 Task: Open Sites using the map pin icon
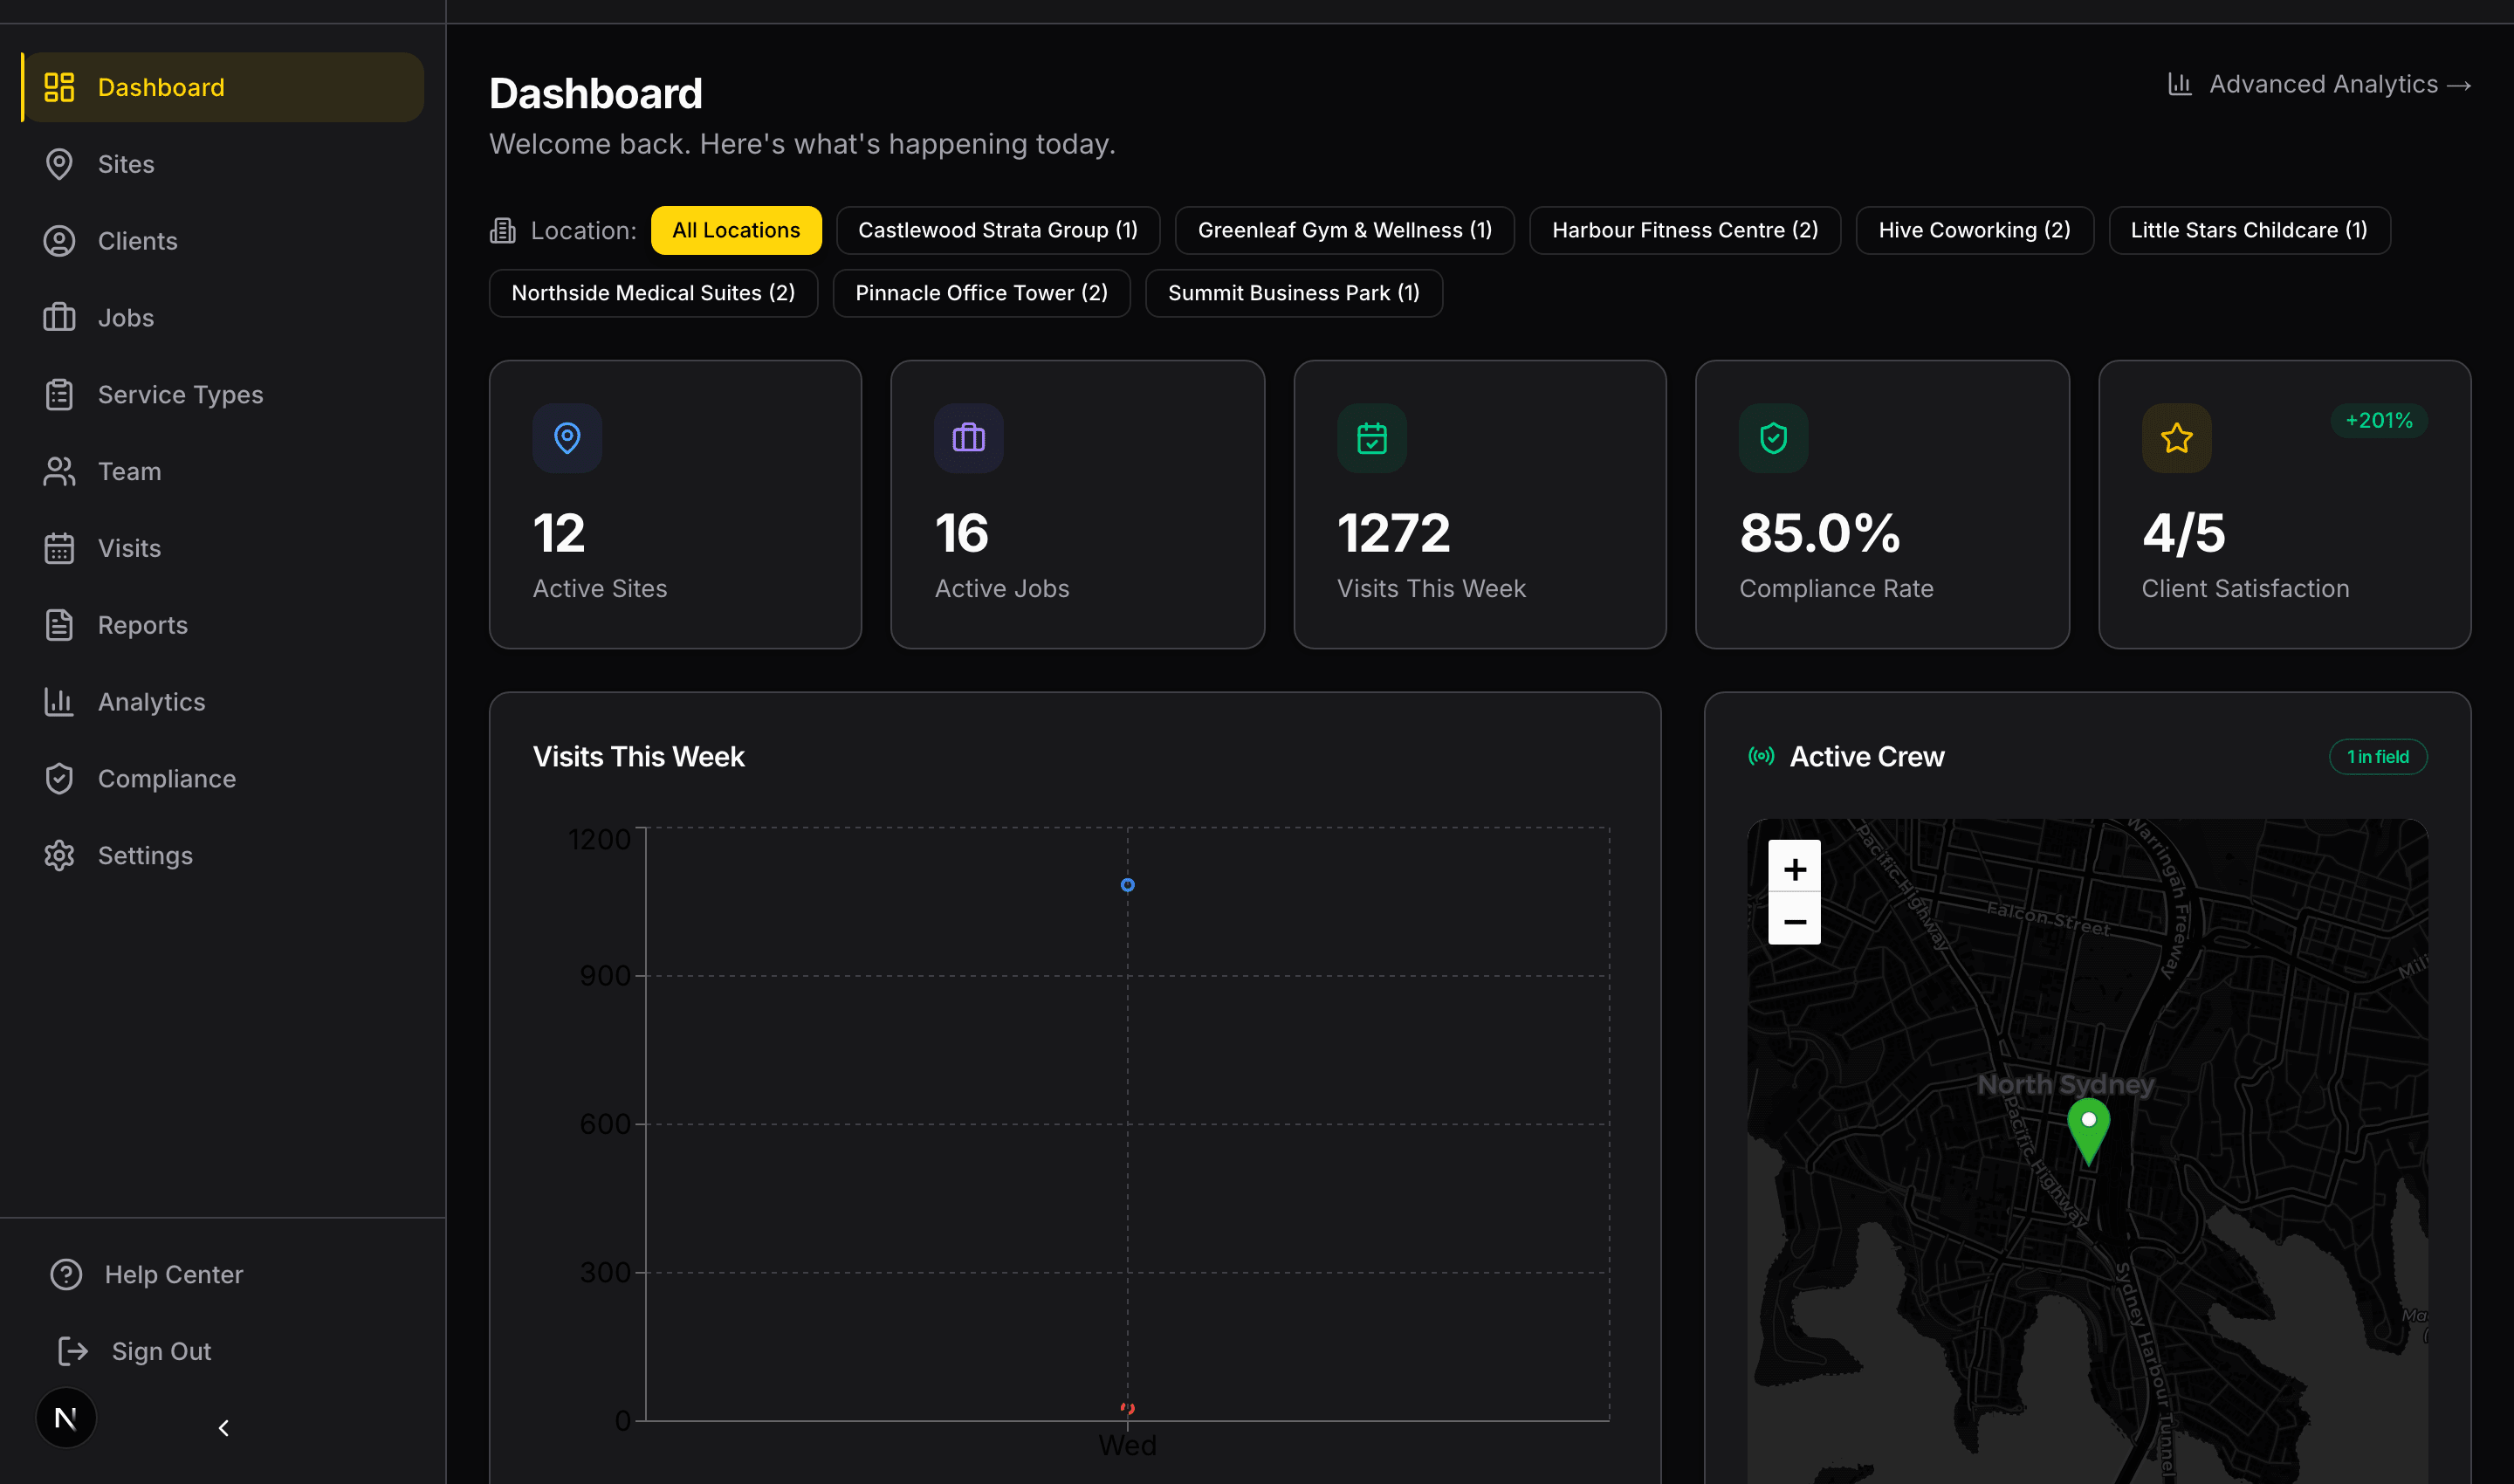59,163
